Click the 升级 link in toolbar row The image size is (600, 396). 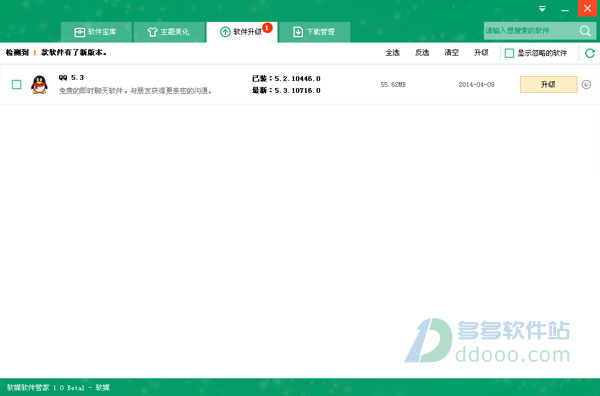pos(481,53)
